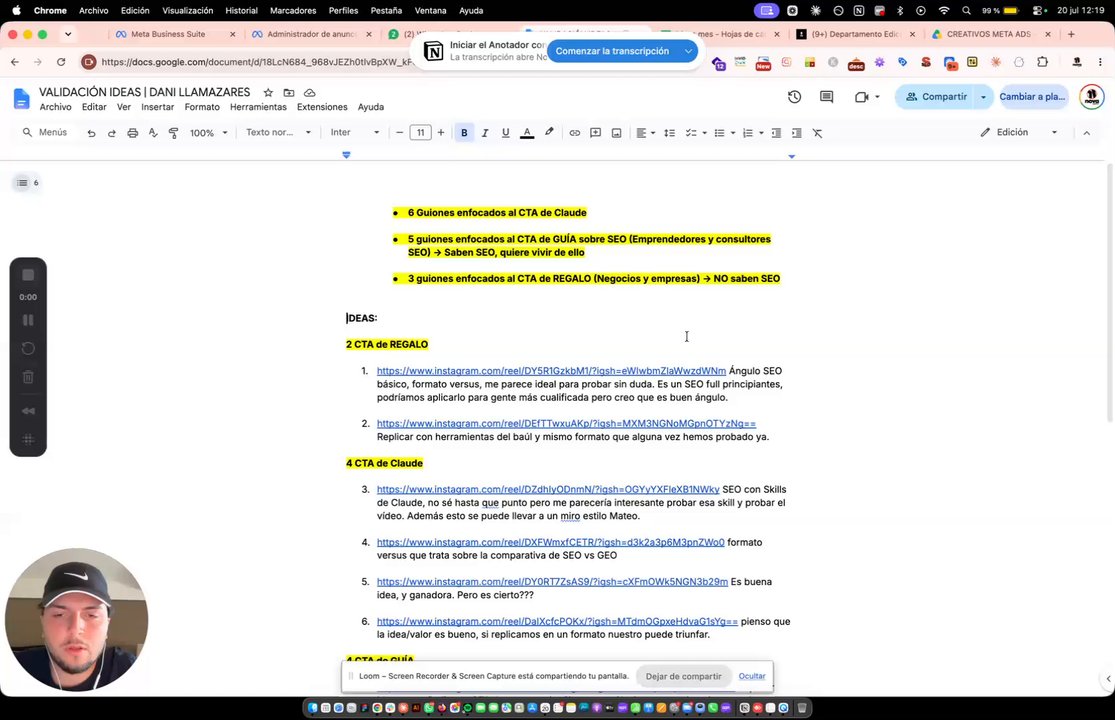Screen dimensions: 1115x720
Task: Open Chrome extensions puzzle icon
Action: [1042, 63]
